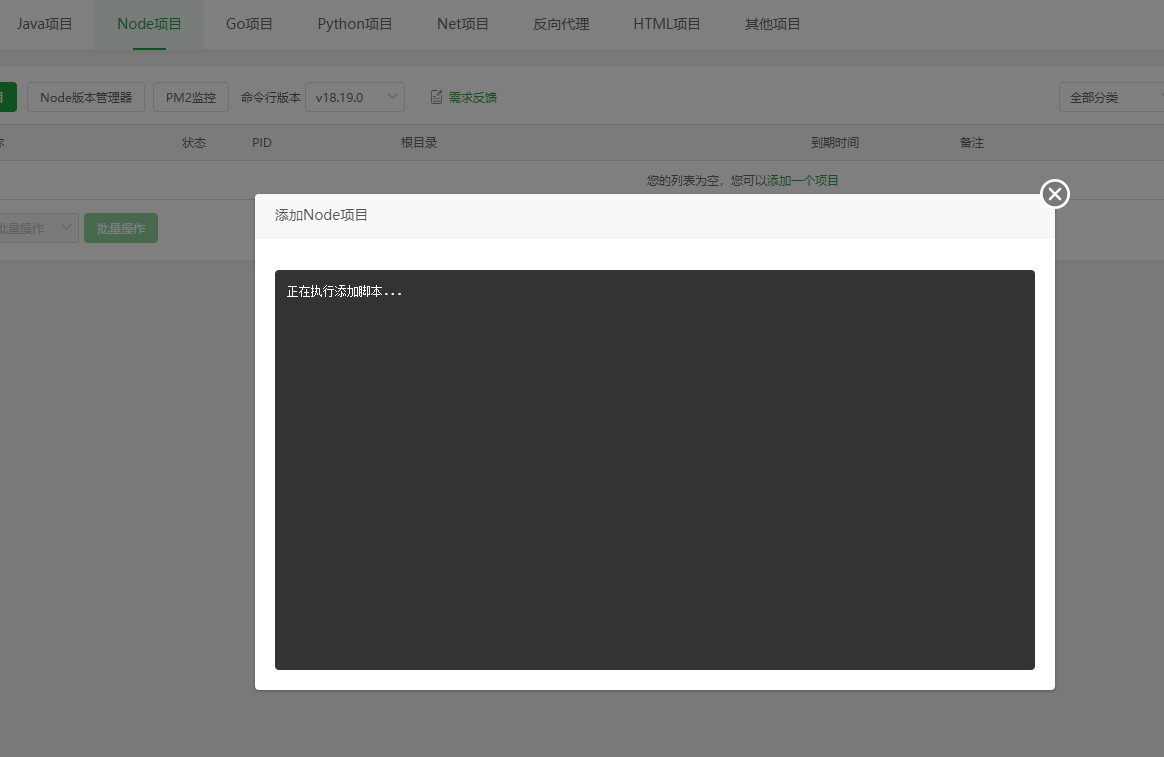Click the 需求反馈 link
Screen dimensions: 1164x757
(x=473, y=97)
